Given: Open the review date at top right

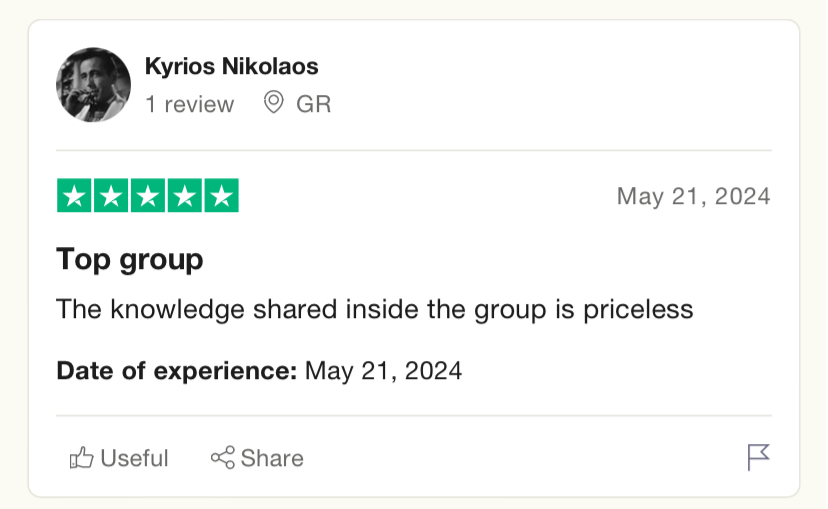Looking at the screenshot, I should coord(694,196).
